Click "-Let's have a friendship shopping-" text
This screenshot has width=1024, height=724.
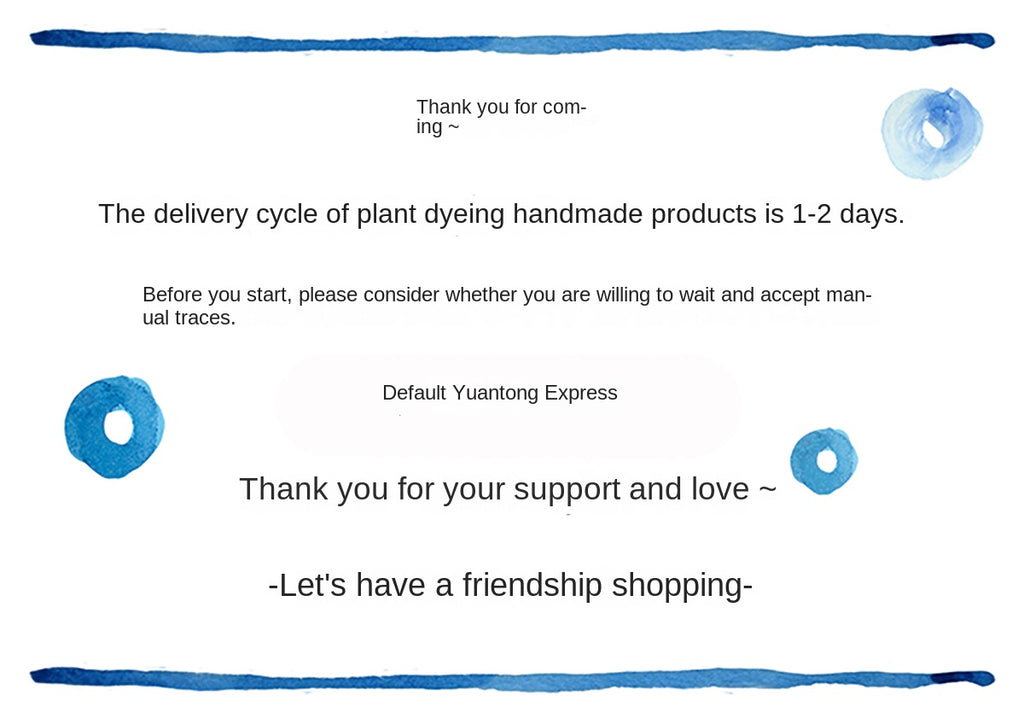tap(510, 585)
